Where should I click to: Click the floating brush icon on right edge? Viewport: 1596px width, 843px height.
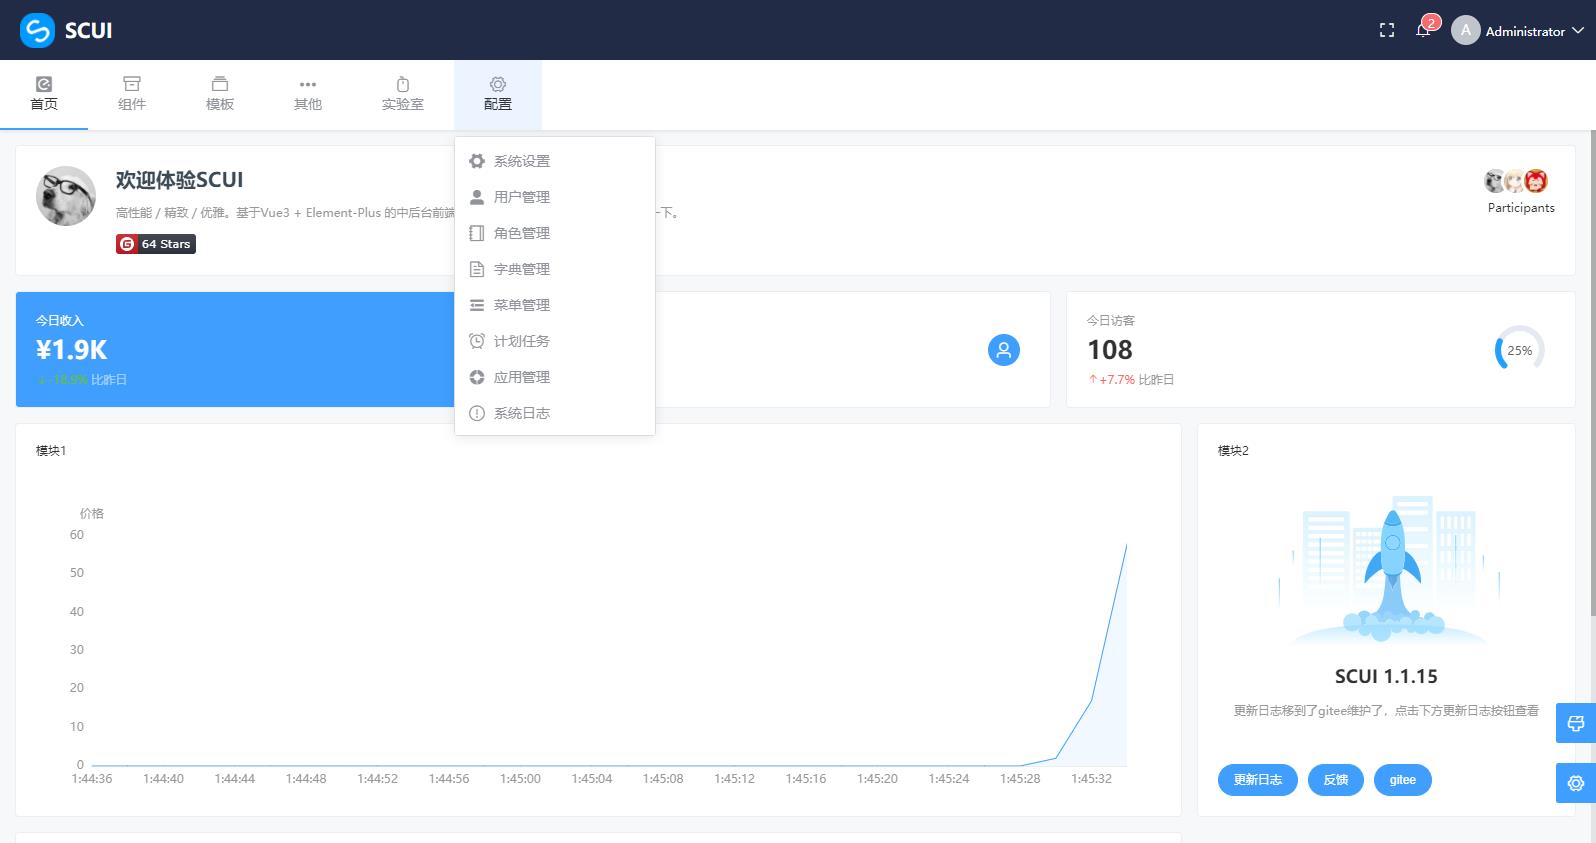(x=1575, y=723)
